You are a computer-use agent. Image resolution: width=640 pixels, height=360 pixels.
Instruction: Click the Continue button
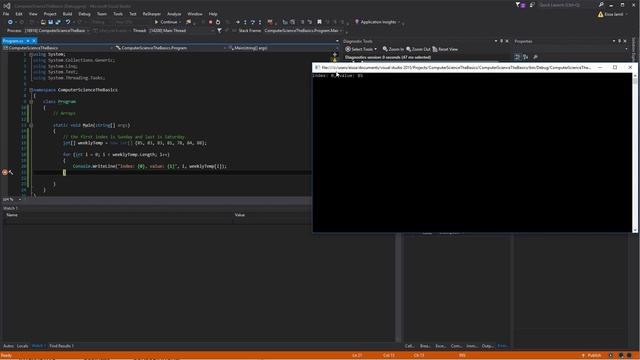click(x=167, y=22)
